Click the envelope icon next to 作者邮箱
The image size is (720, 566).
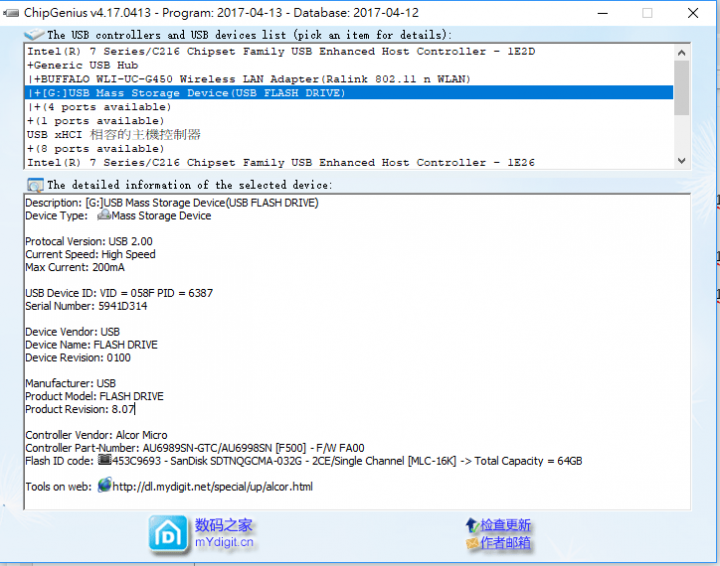pyautogui.click(x=472, y=544)
